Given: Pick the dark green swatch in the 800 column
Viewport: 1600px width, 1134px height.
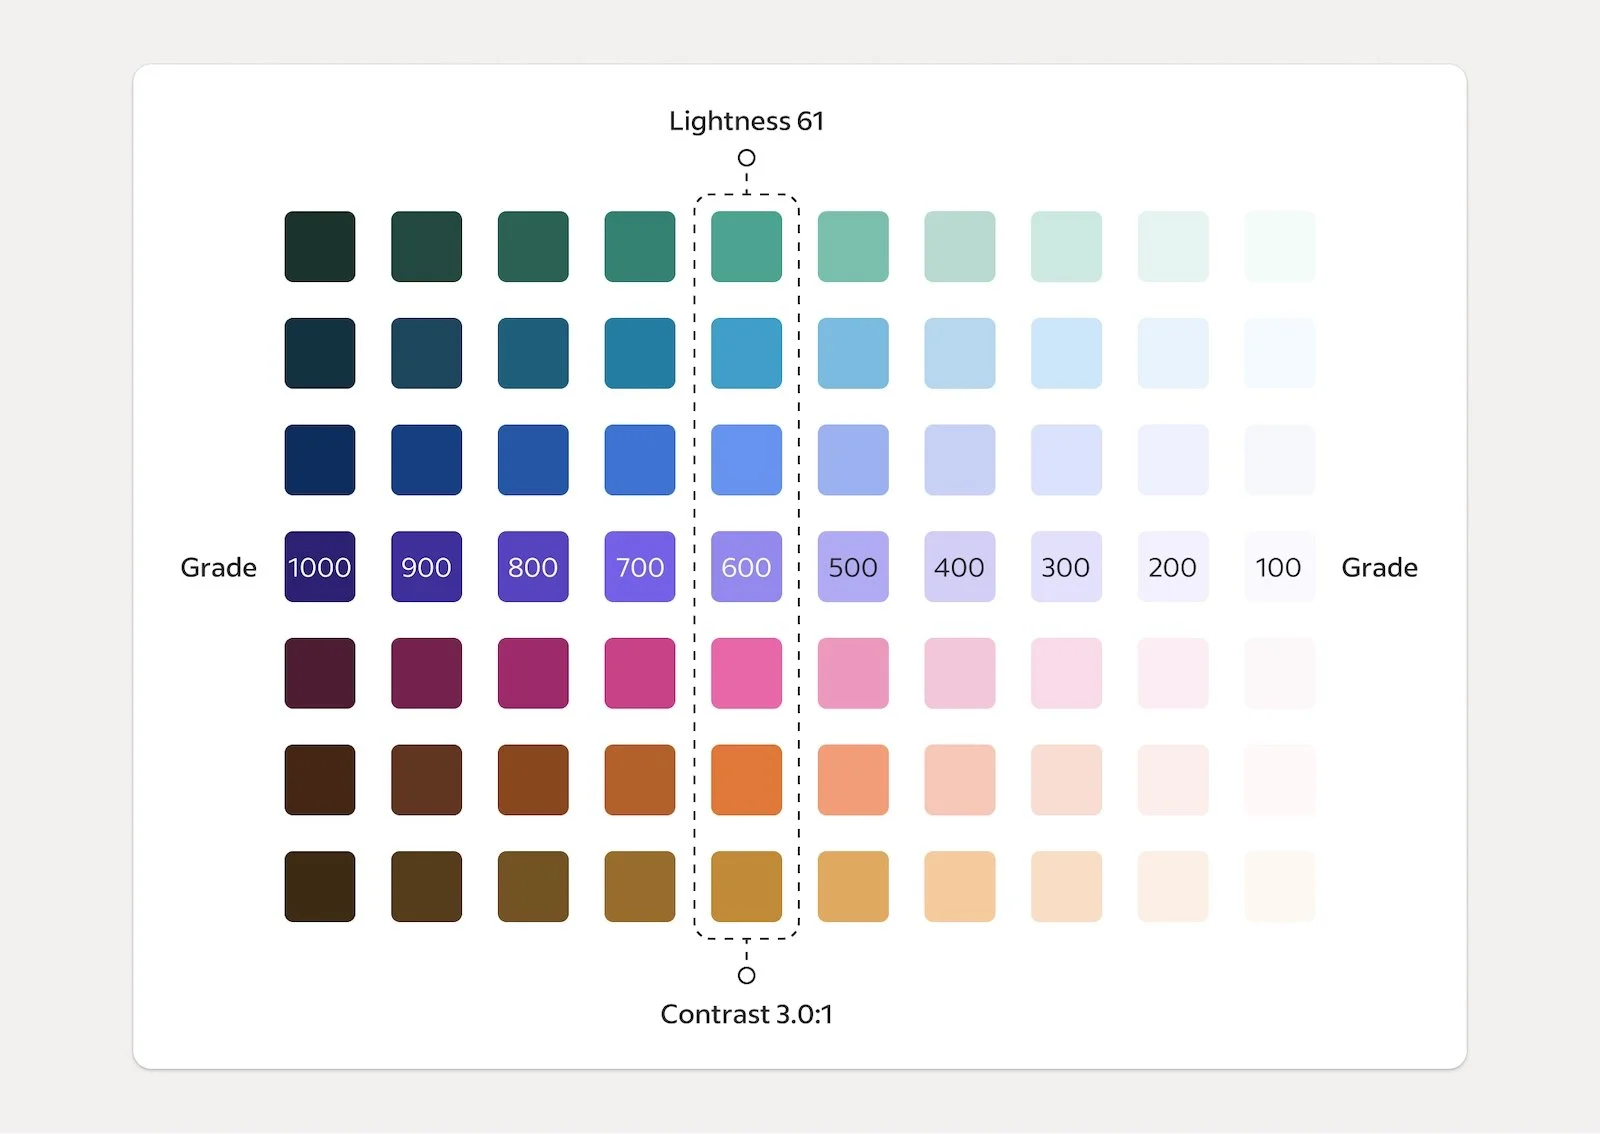Looking at the screenshot, I should coord(533,247).
